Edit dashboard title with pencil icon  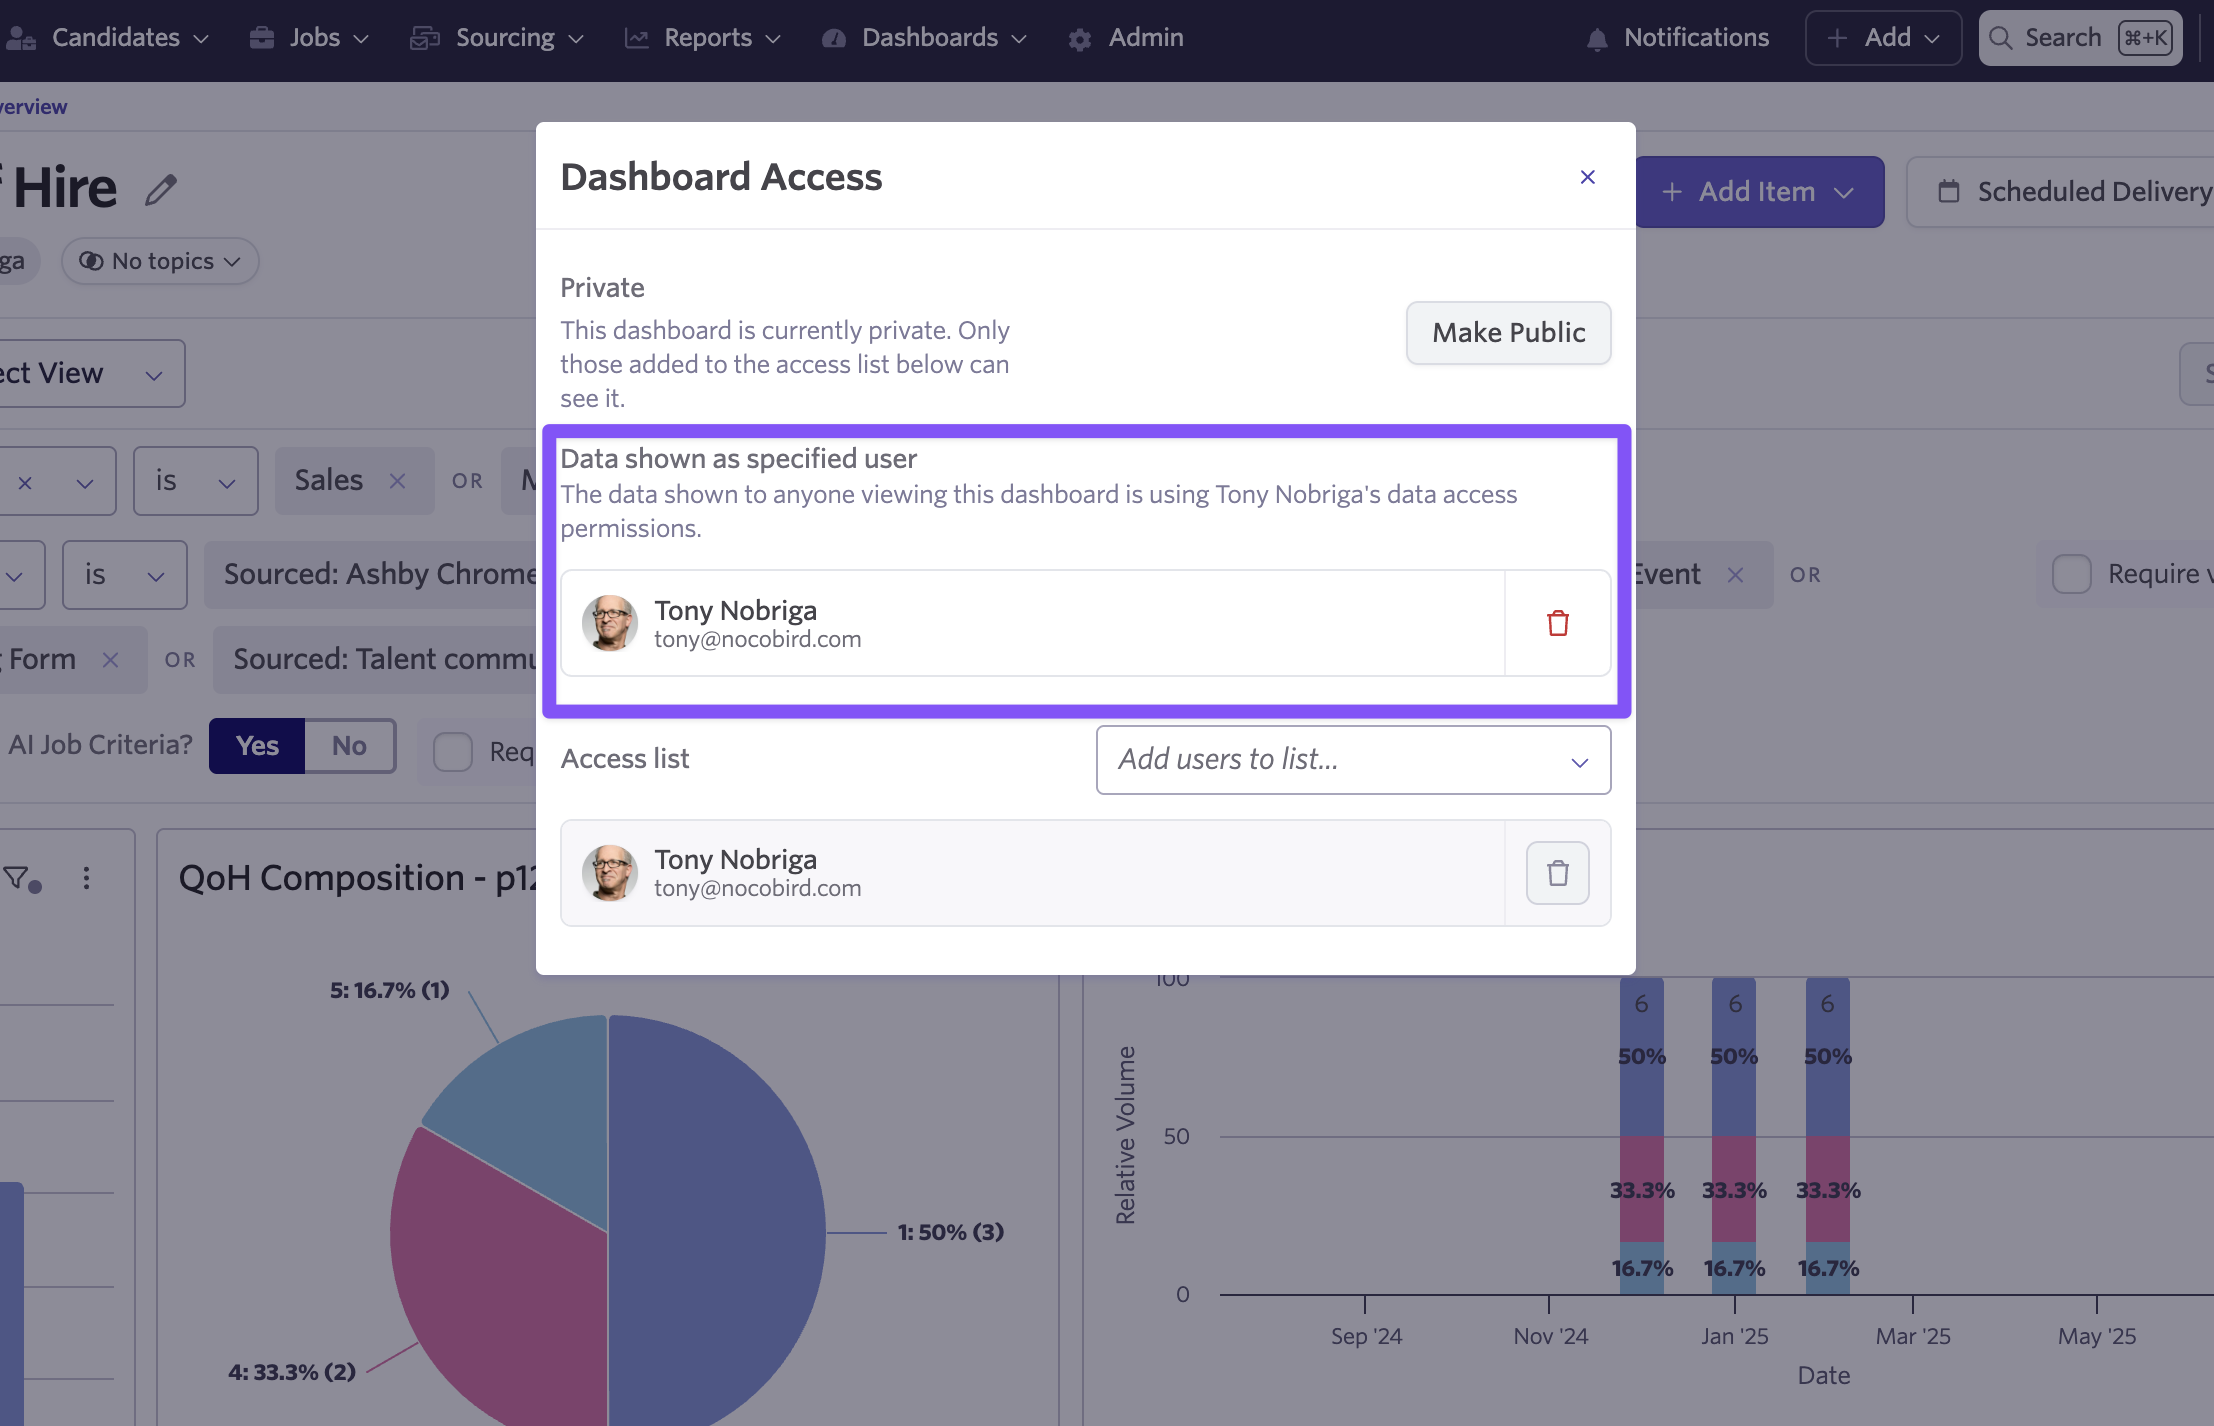(x=161, y=189)
